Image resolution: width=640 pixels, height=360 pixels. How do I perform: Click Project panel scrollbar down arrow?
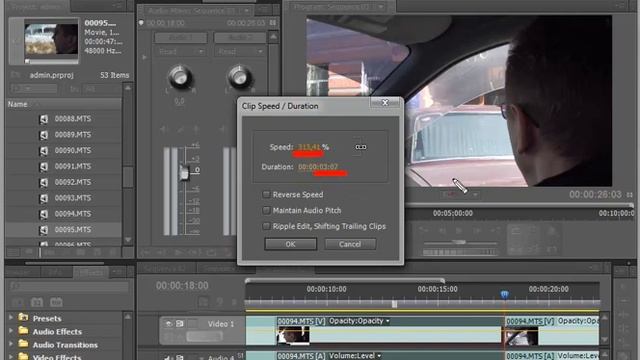point(128,240)
